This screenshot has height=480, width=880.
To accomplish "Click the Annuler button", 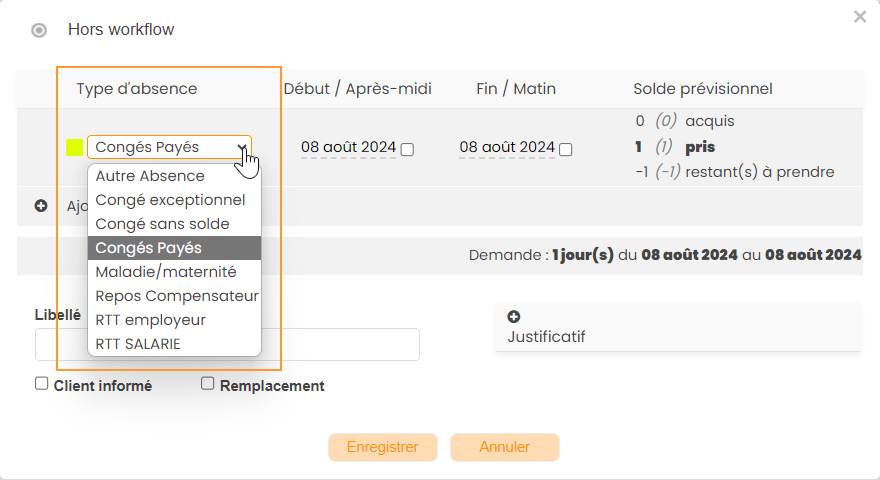I will pos(504,447).
